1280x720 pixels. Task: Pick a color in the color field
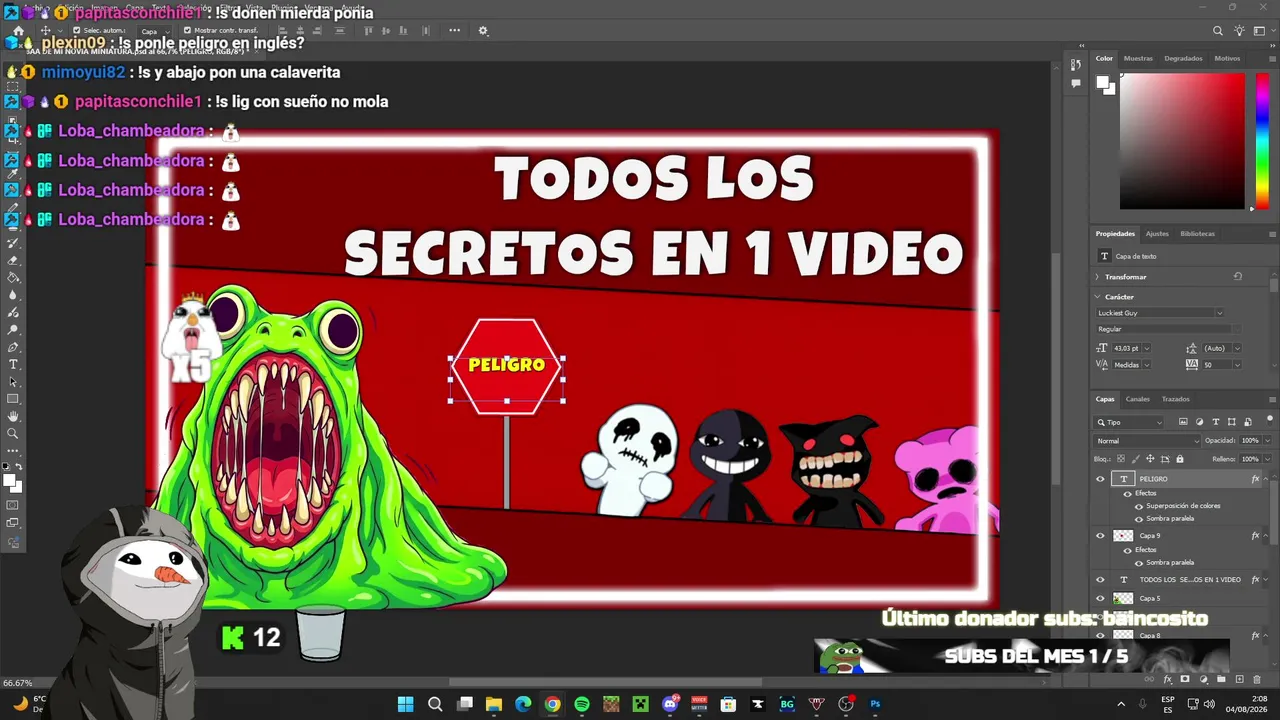[x=1182, y=141]
